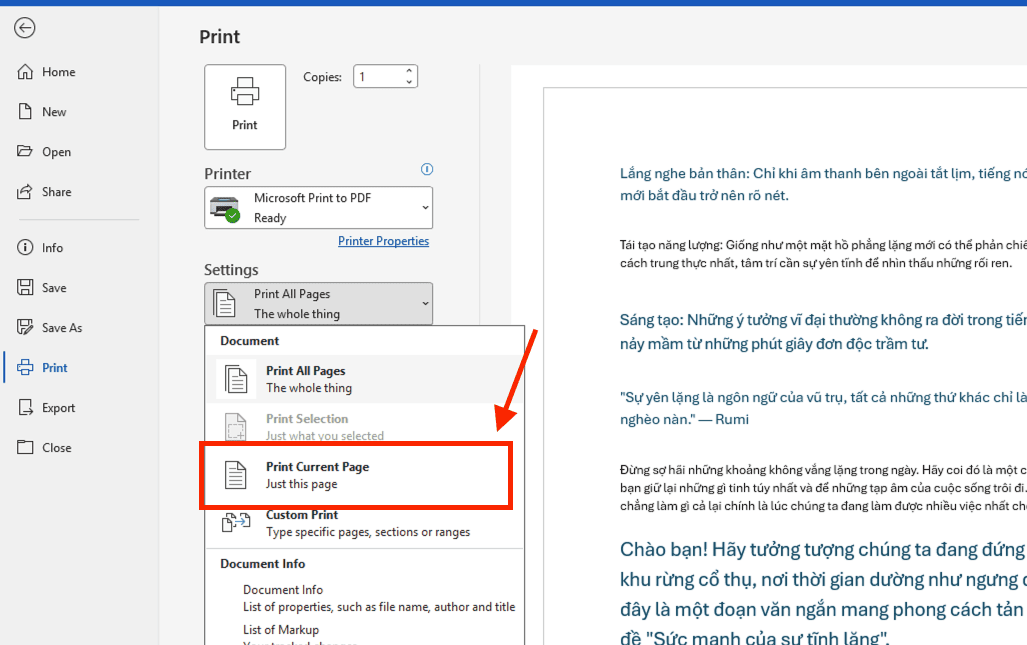The height and width of the screenshot is (645, 1027).
Task: Choose Print All Pages in dropdown list
Action: (365, 379)
